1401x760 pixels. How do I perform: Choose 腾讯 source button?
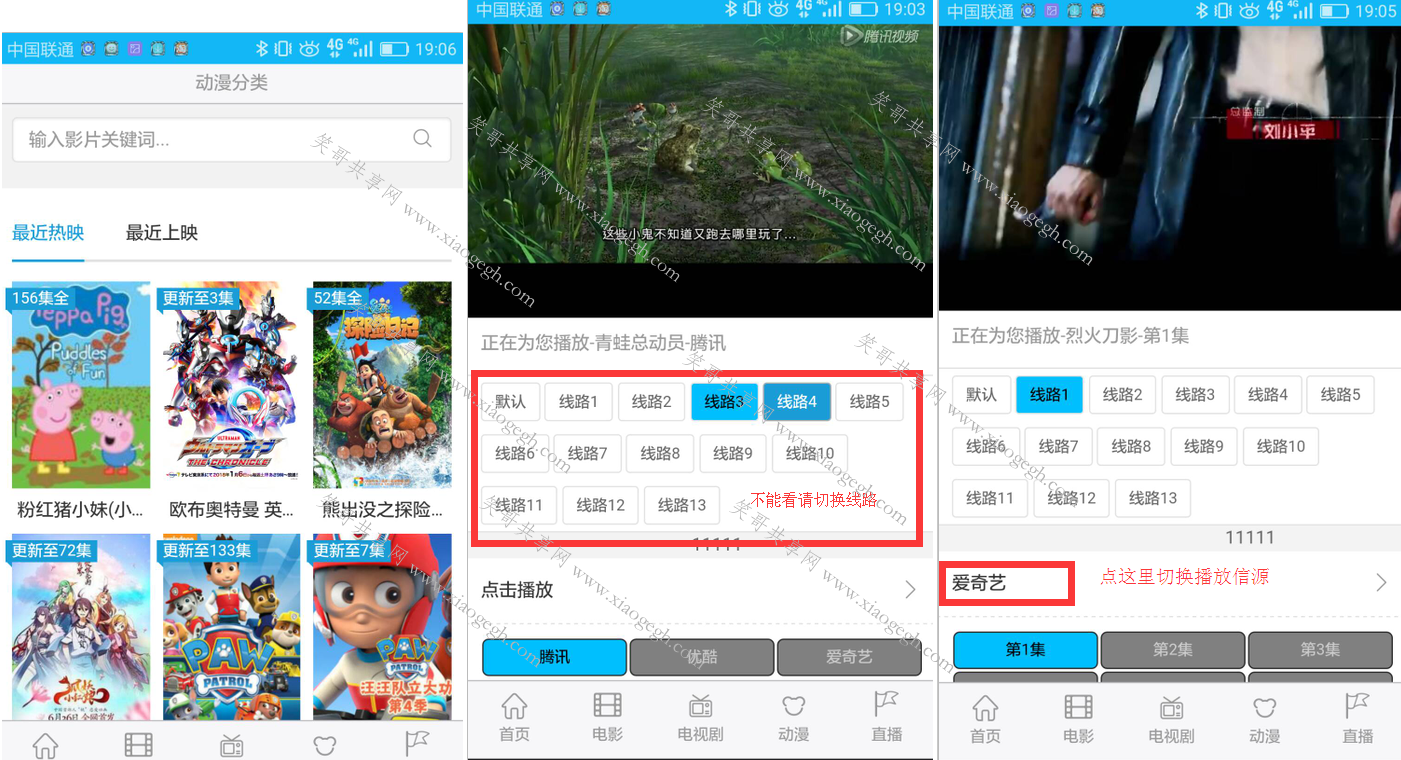(554, 657)
